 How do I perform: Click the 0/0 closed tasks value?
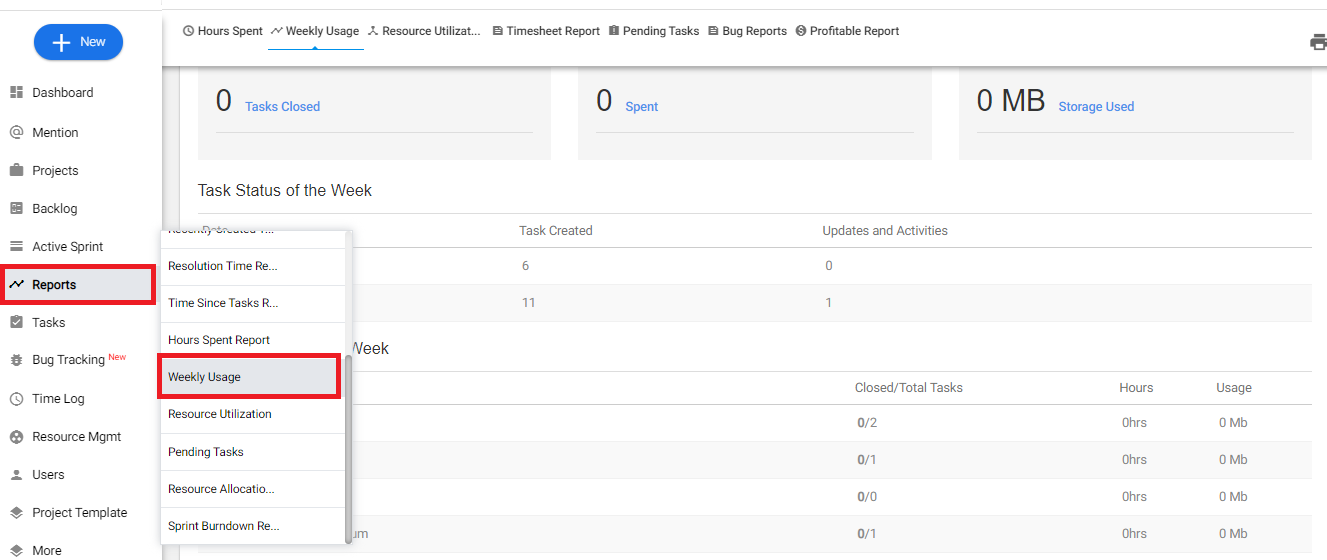[867, 496]
